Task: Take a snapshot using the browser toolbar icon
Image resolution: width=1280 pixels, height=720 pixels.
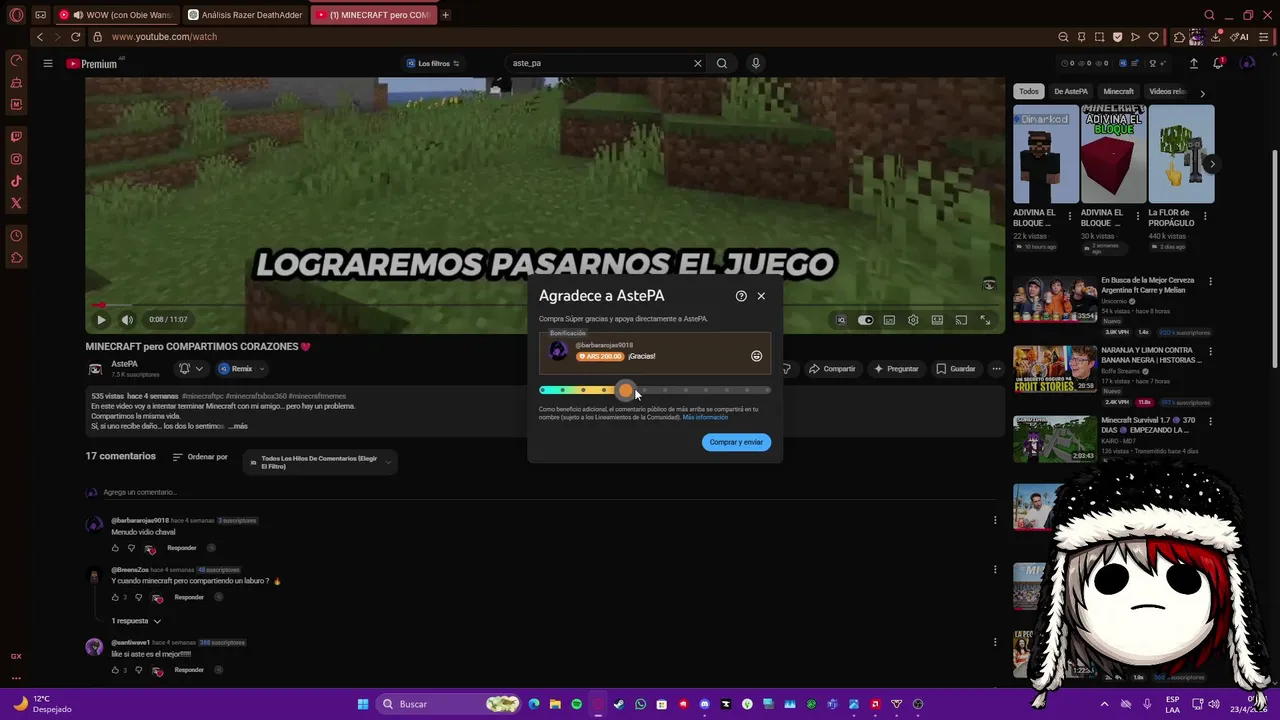Action: click(x=1099, y=37)
